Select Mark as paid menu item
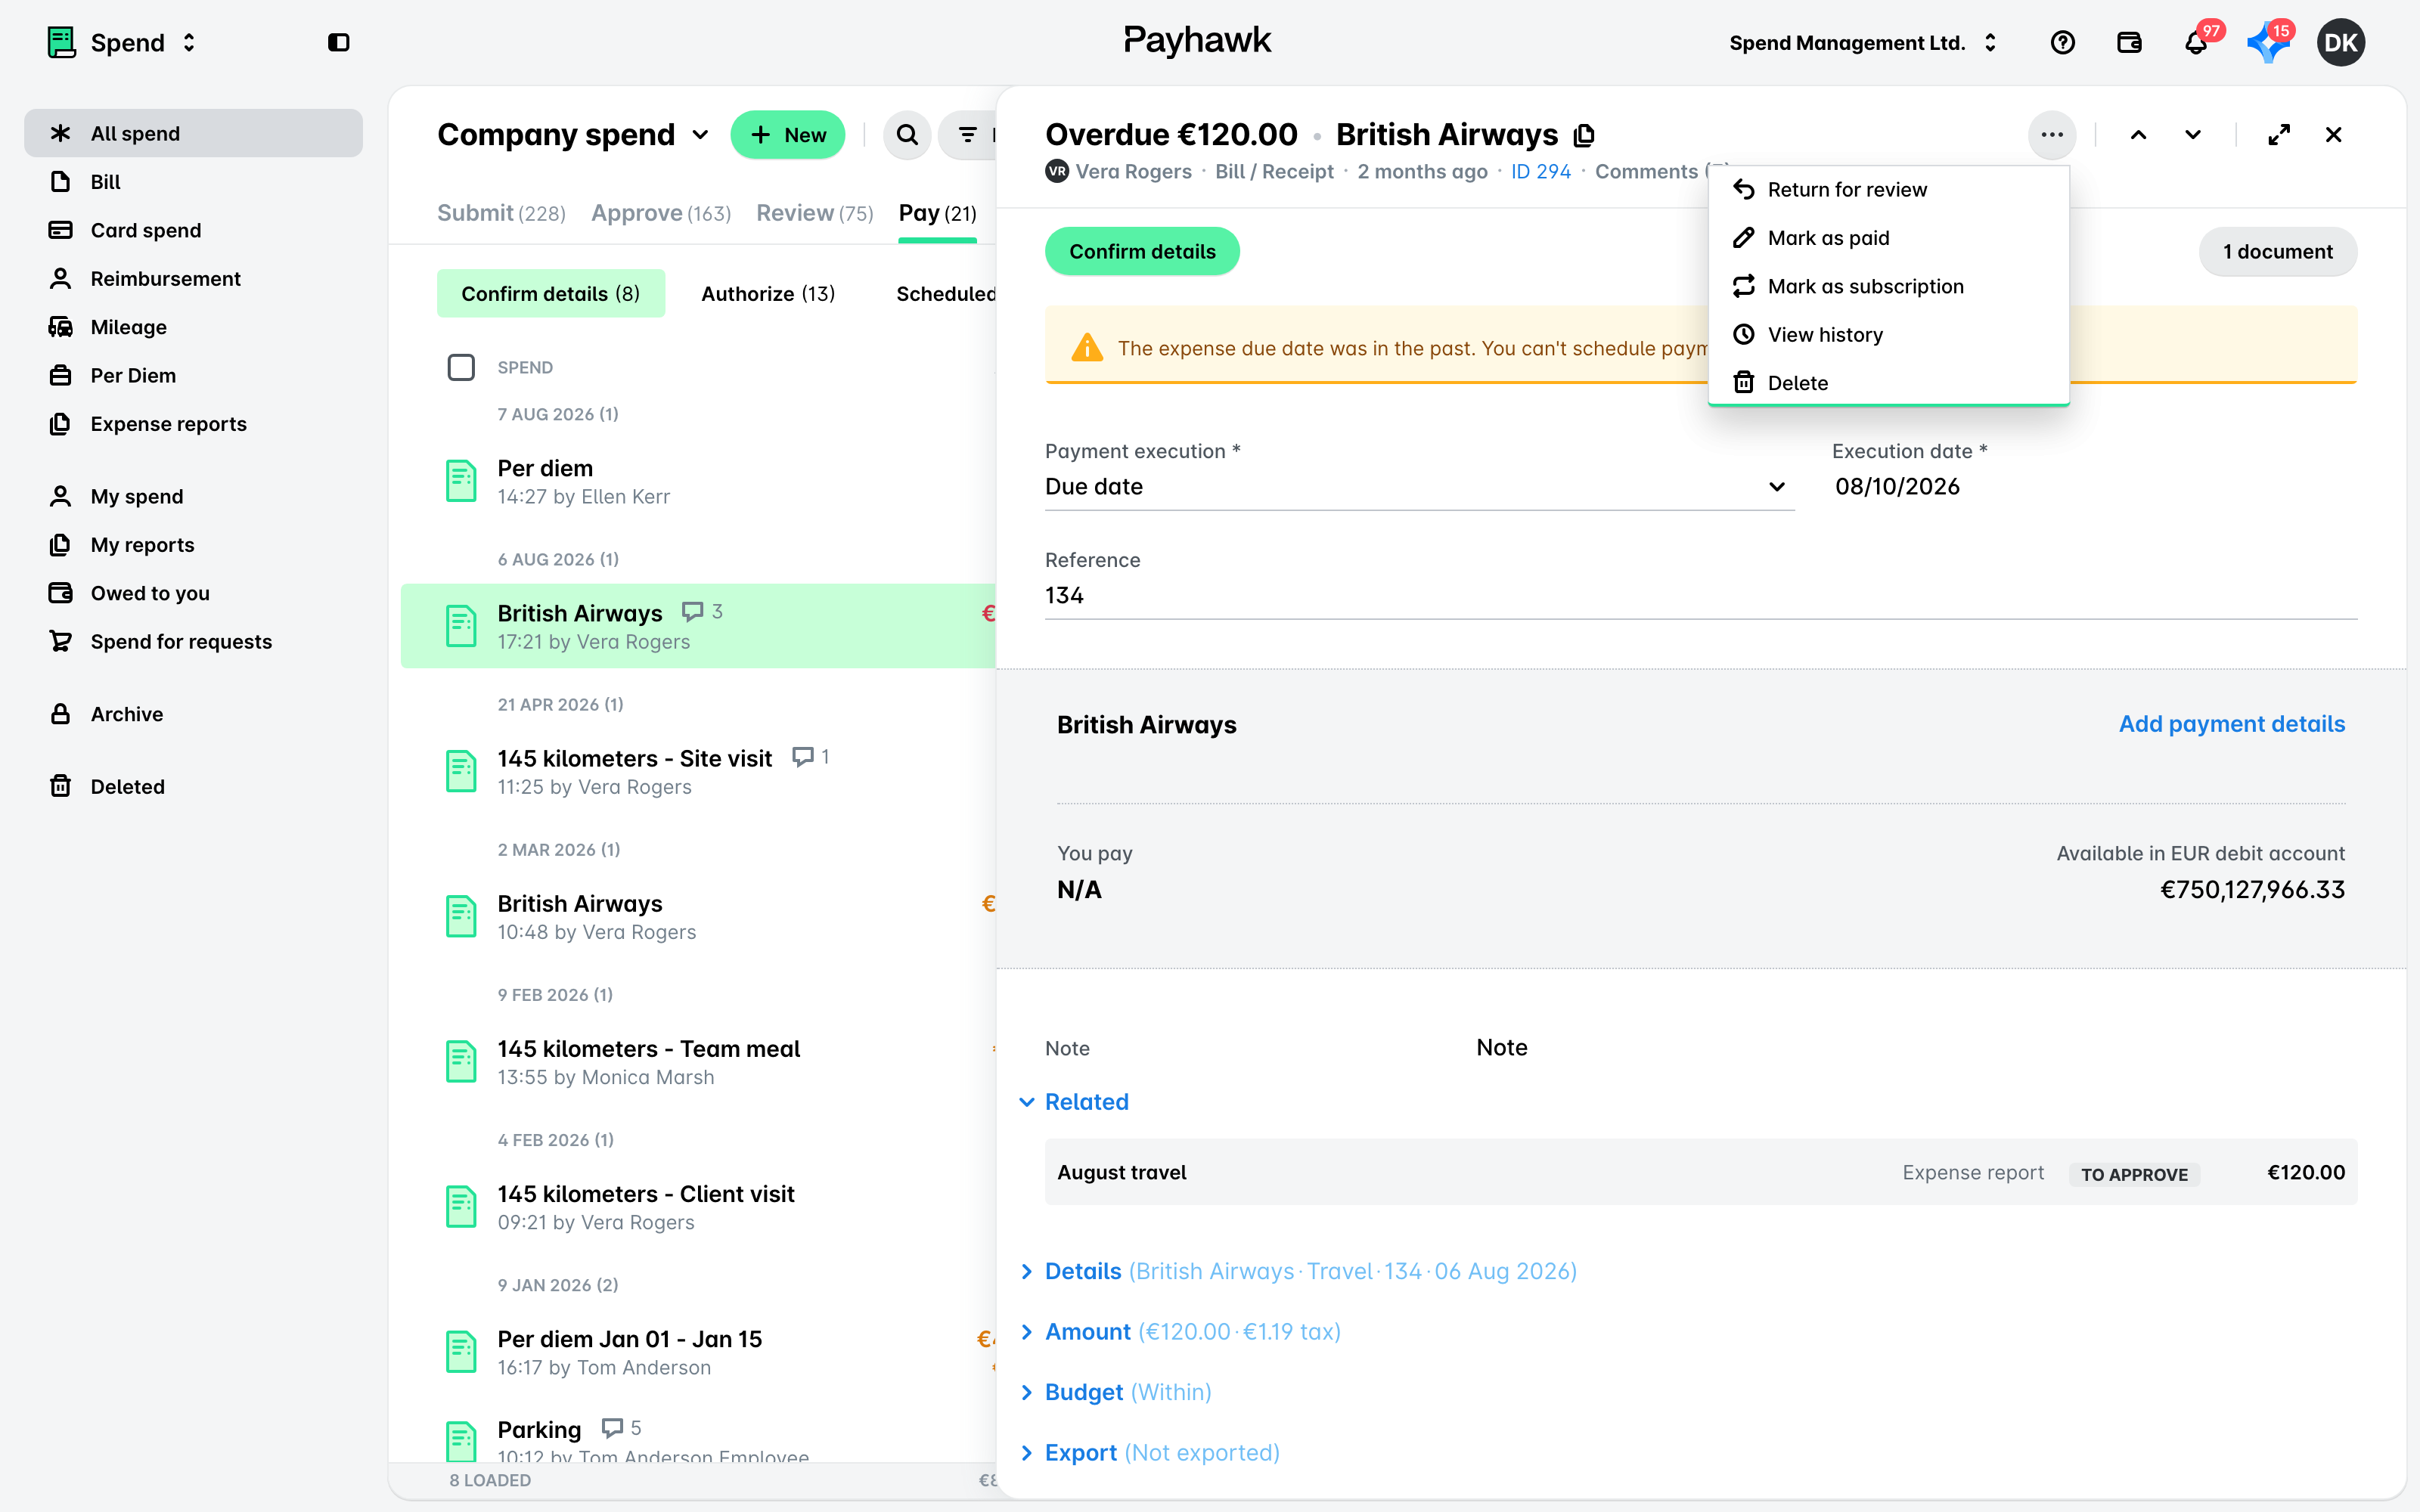Viewport: 2420px width, 1512px height. click(1888, 238)
